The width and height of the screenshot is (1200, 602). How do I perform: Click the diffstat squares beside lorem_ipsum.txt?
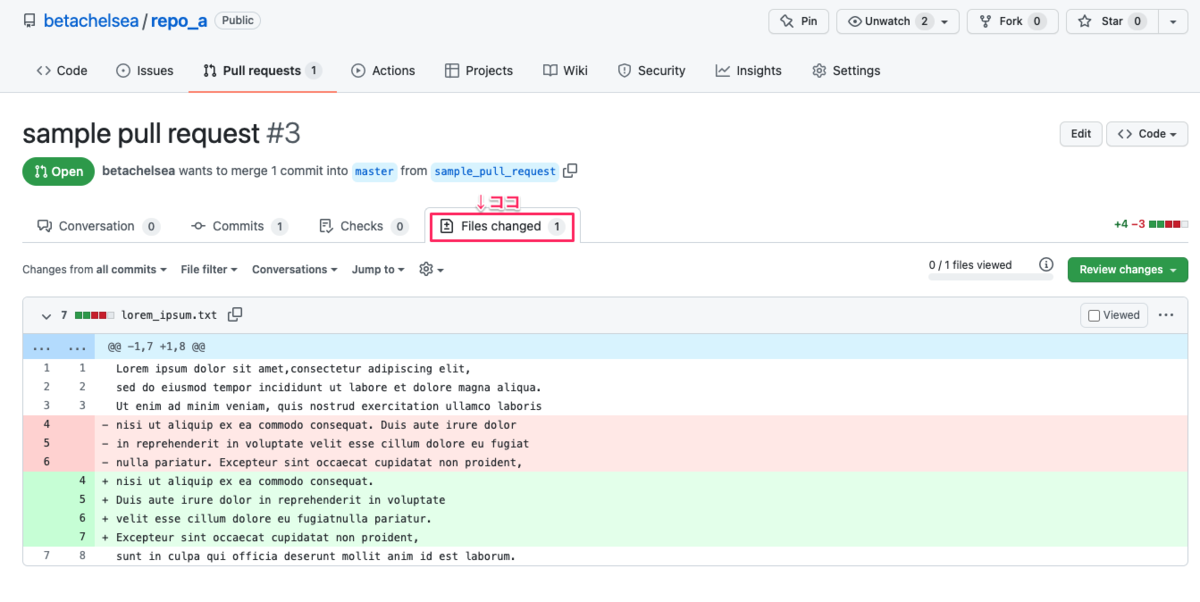(94, 315)
